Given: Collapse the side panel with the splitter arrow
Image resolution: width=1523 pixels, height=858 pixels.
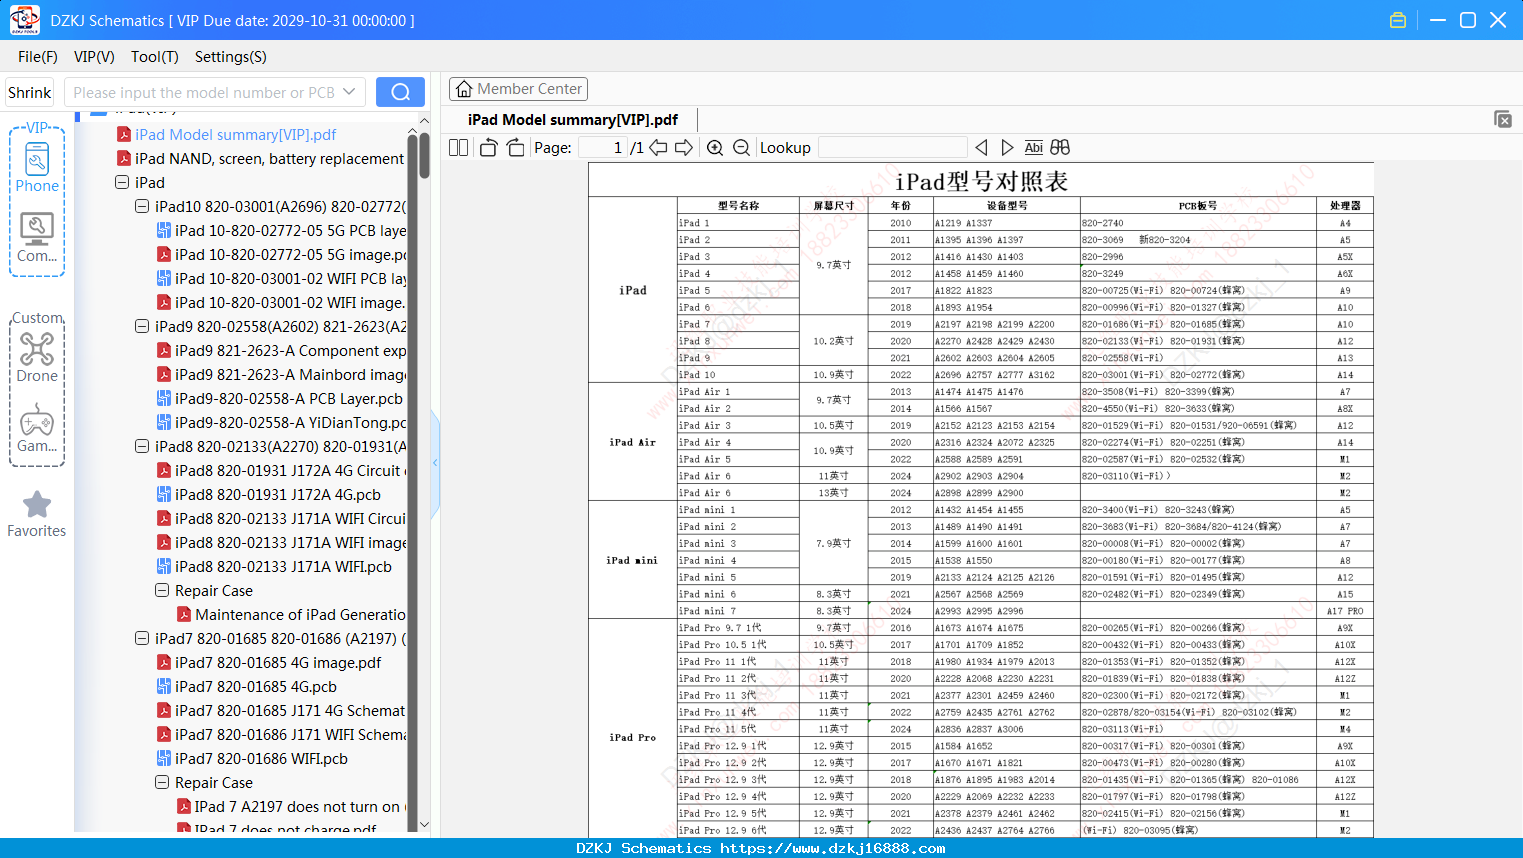Looking at the screenshot, I should [435, 462].
